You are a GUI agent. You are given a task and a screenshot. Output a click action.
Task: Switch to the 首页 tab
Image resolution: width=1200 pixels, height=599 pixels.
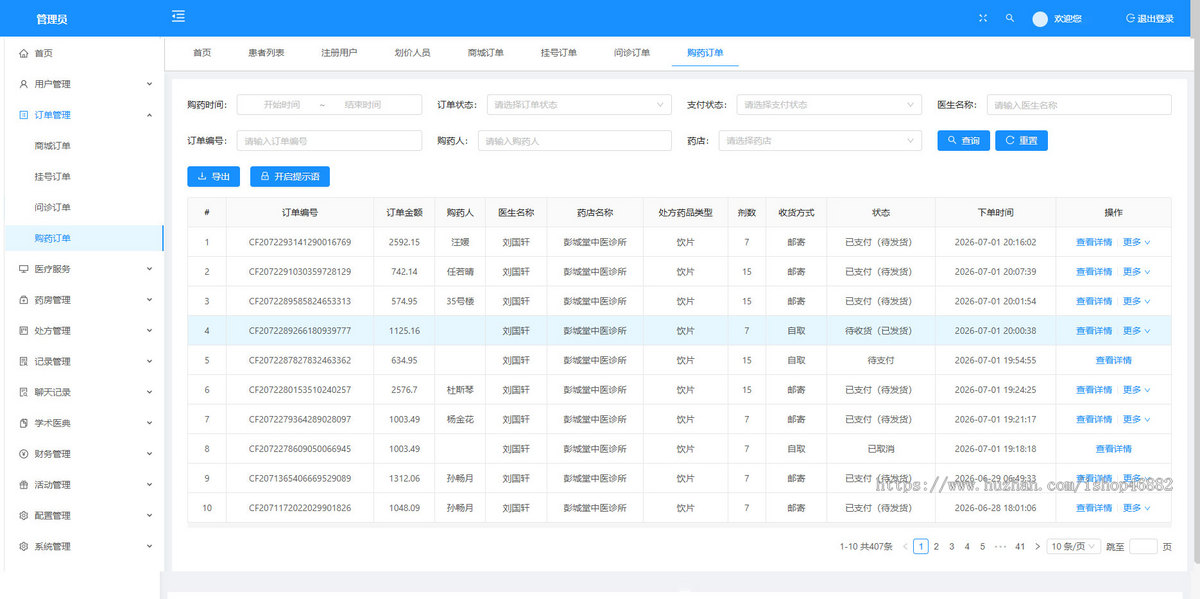[202, 52]
